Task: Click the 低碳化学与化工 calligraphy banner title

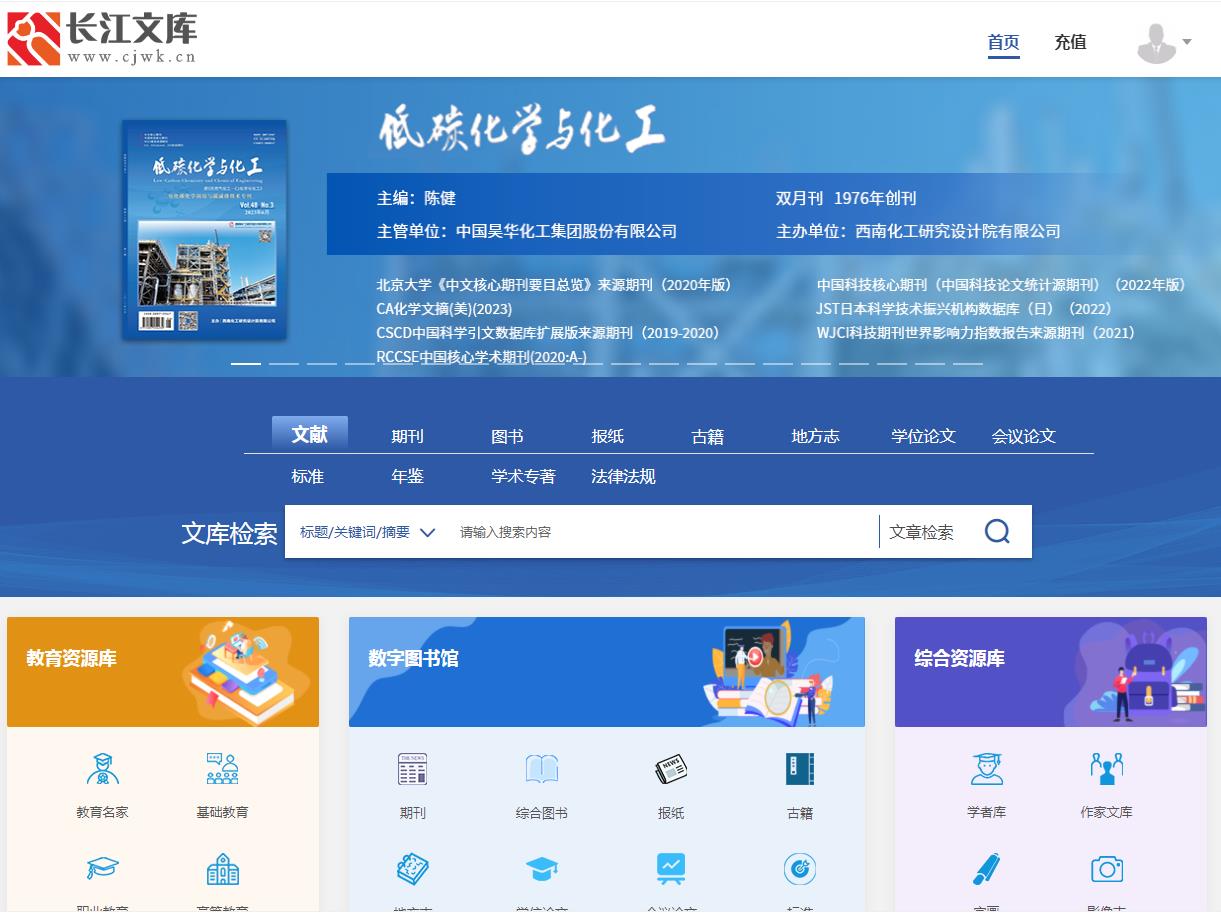Action: (521, 131)
